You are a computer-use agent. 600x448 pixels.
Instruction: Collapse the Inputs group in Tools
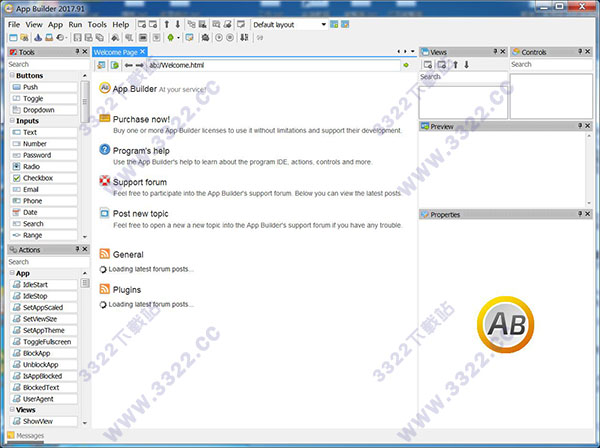12,121
